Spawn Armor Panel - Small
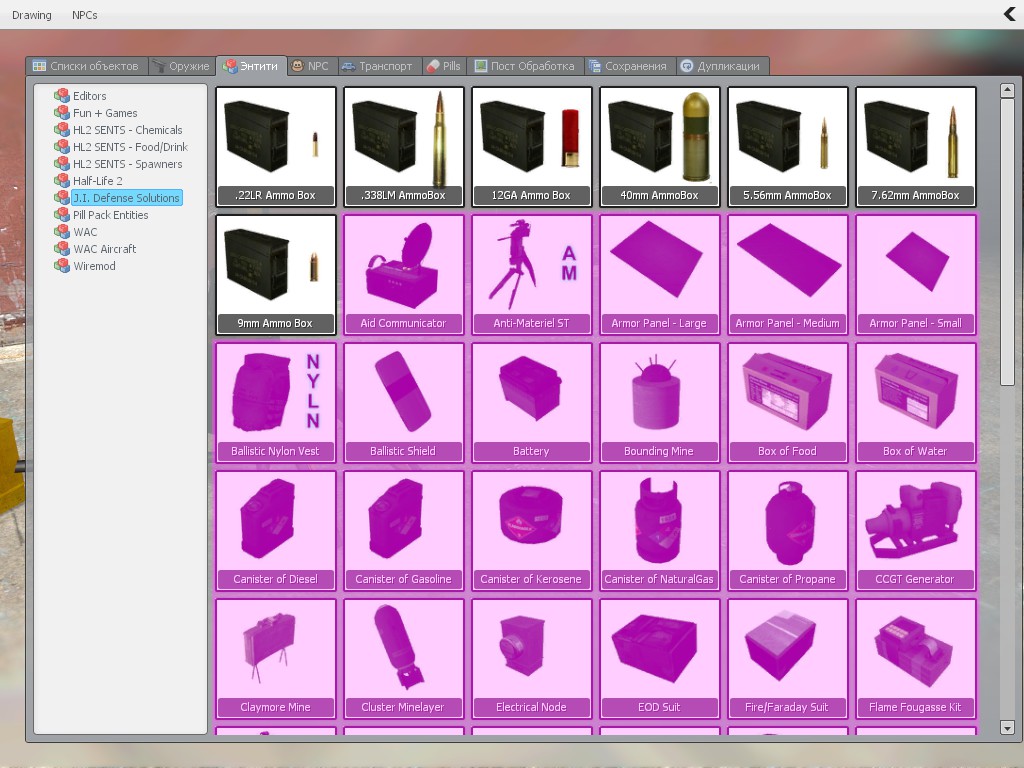Image resolution: width=1024 pixels, height=768 pixels. tap(916, 275)
